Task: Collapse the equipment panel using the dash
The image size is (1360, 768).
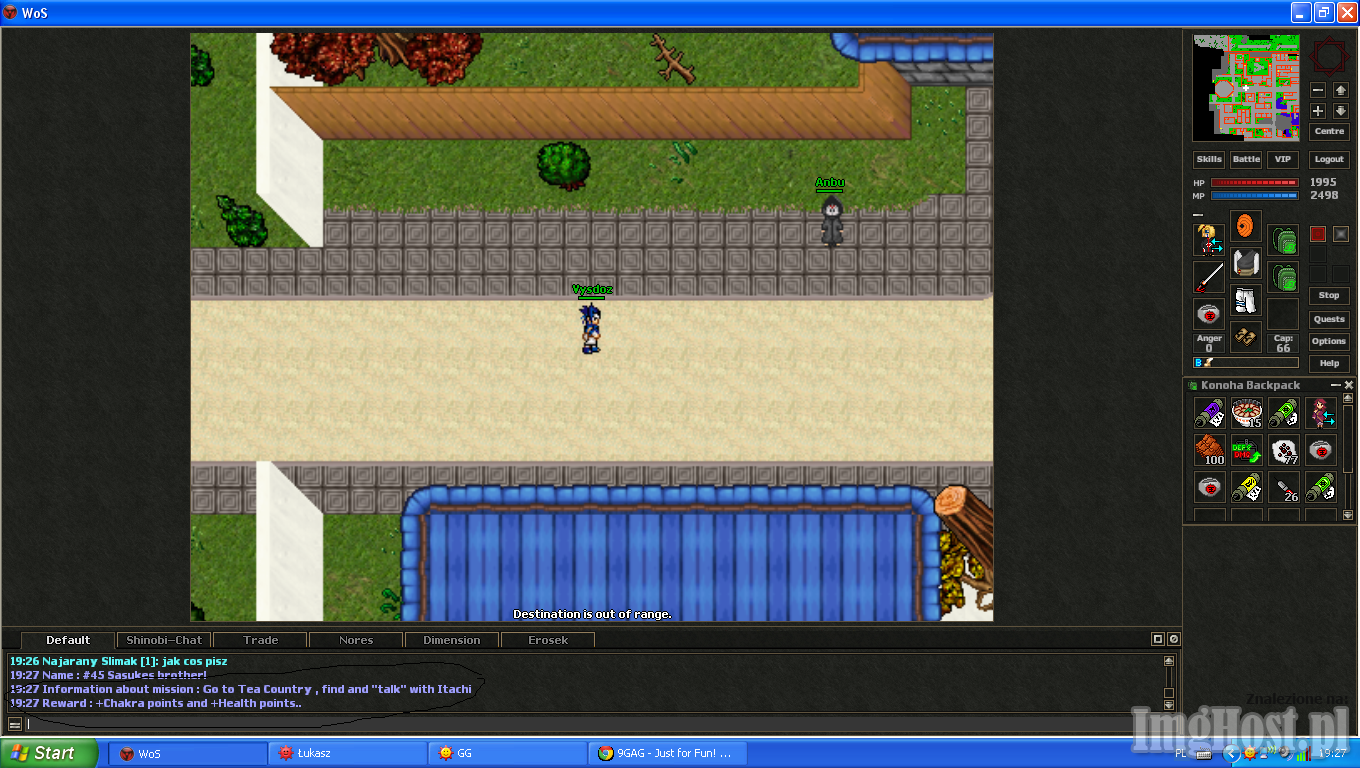Action: pyautogui.click(x=1198, y=214)
